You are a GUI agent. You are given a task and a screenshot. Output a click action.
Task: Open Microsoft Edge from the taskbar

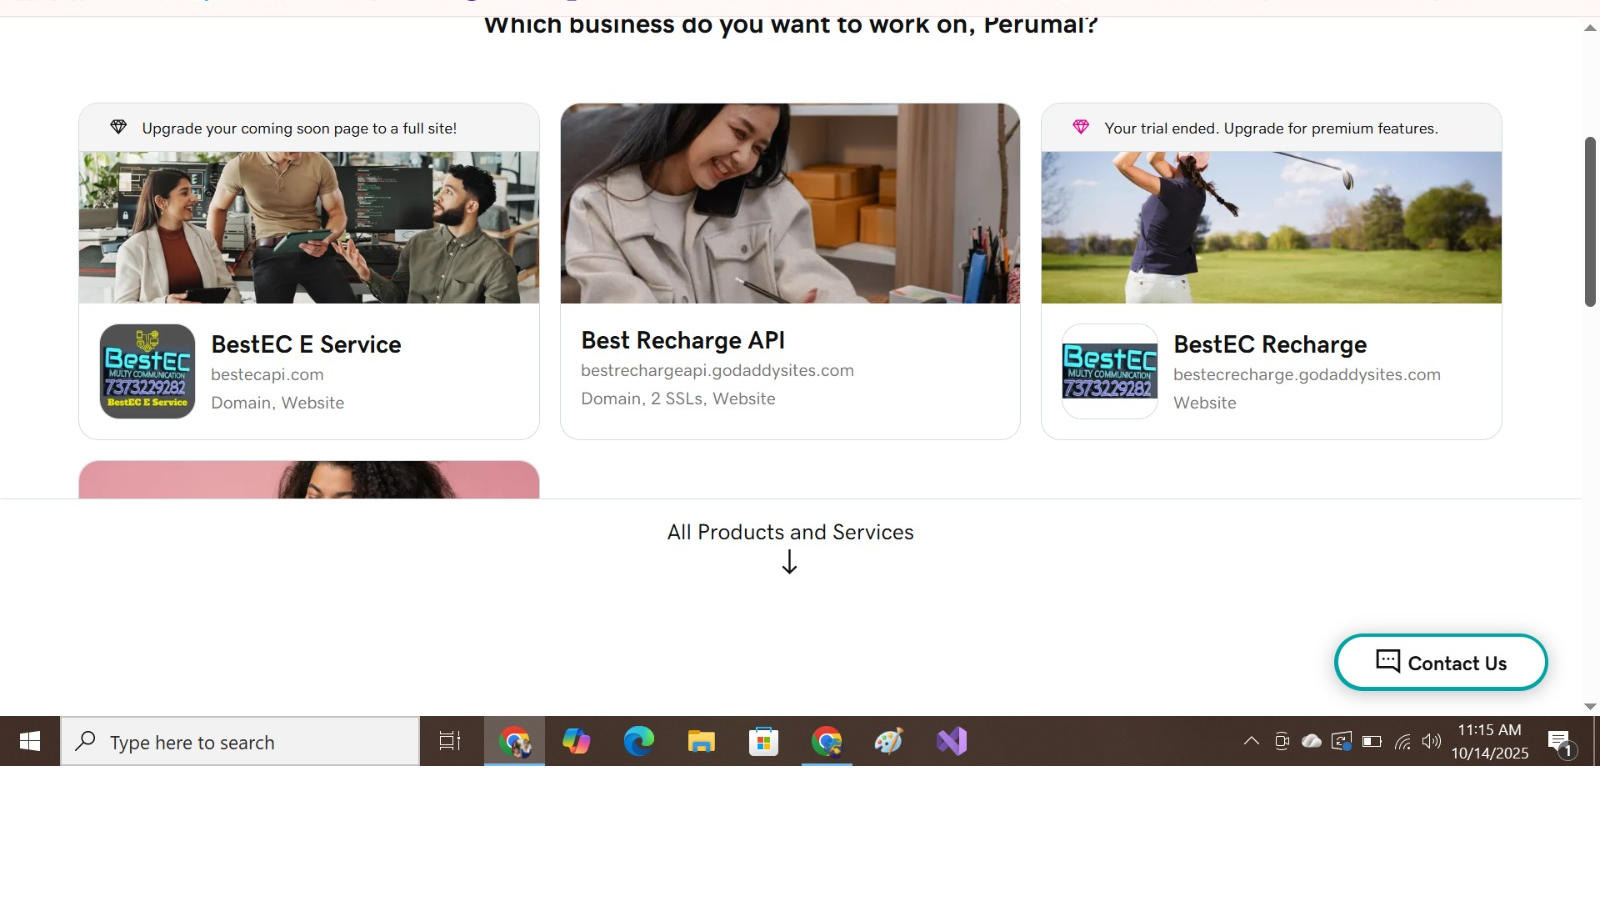(x=639, y=742)
